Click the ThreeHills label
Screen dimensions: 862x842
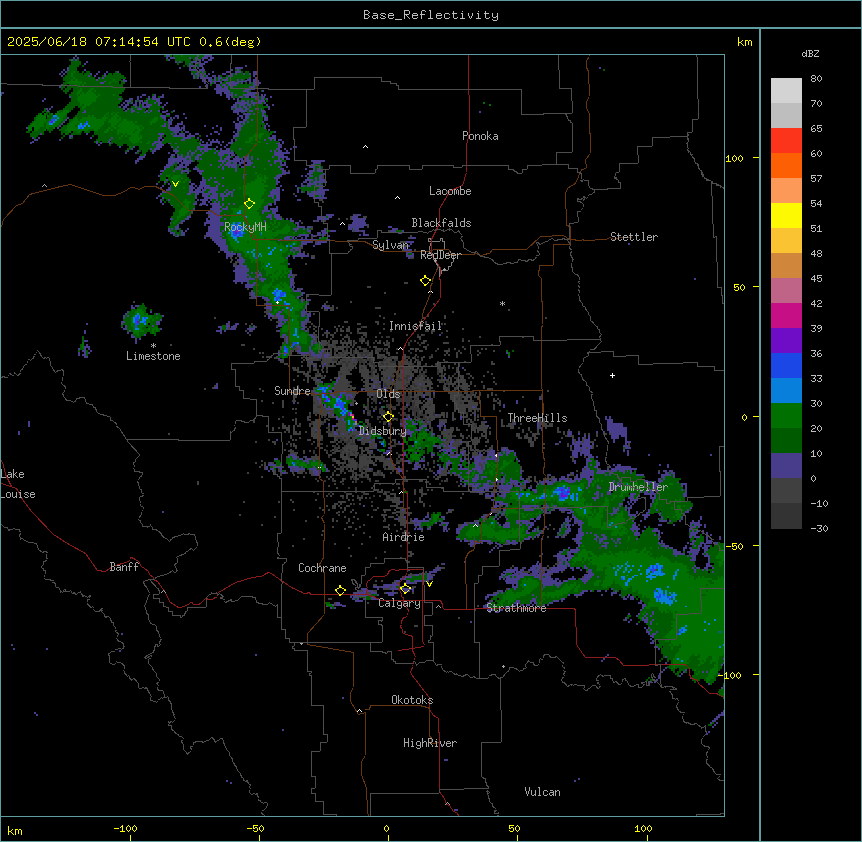tap(537, 418)
